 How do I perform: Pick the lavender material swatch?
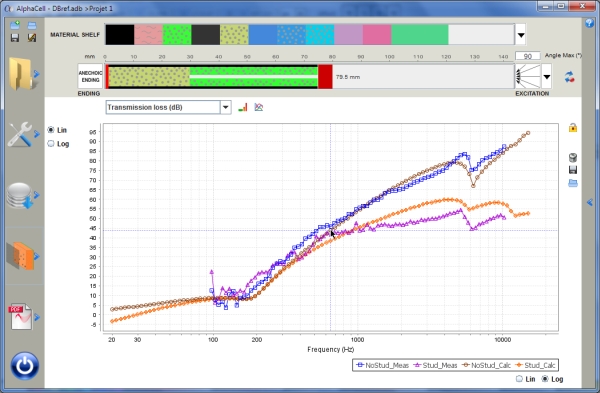[349, 35]
